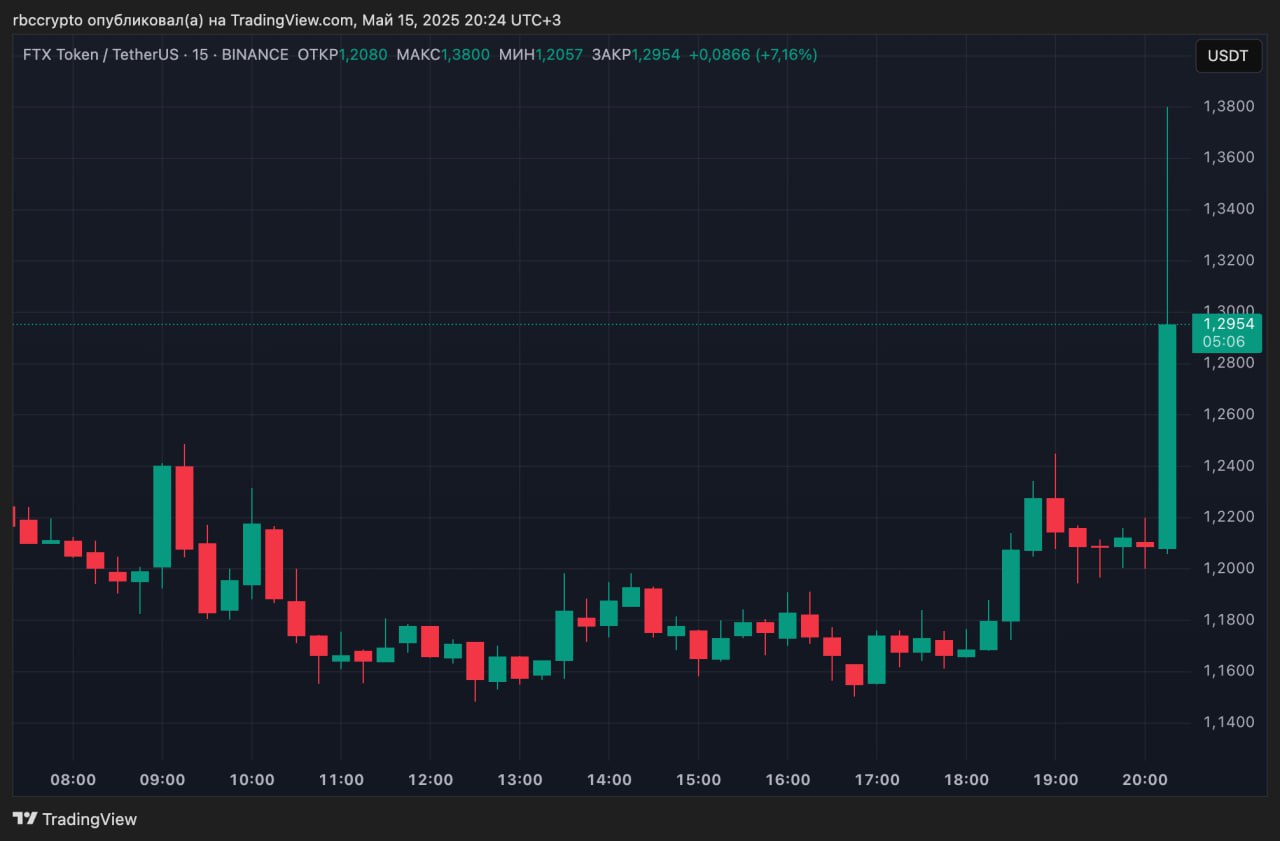
Task: Click the 1,2800 price axis label
Action: 1228,362
